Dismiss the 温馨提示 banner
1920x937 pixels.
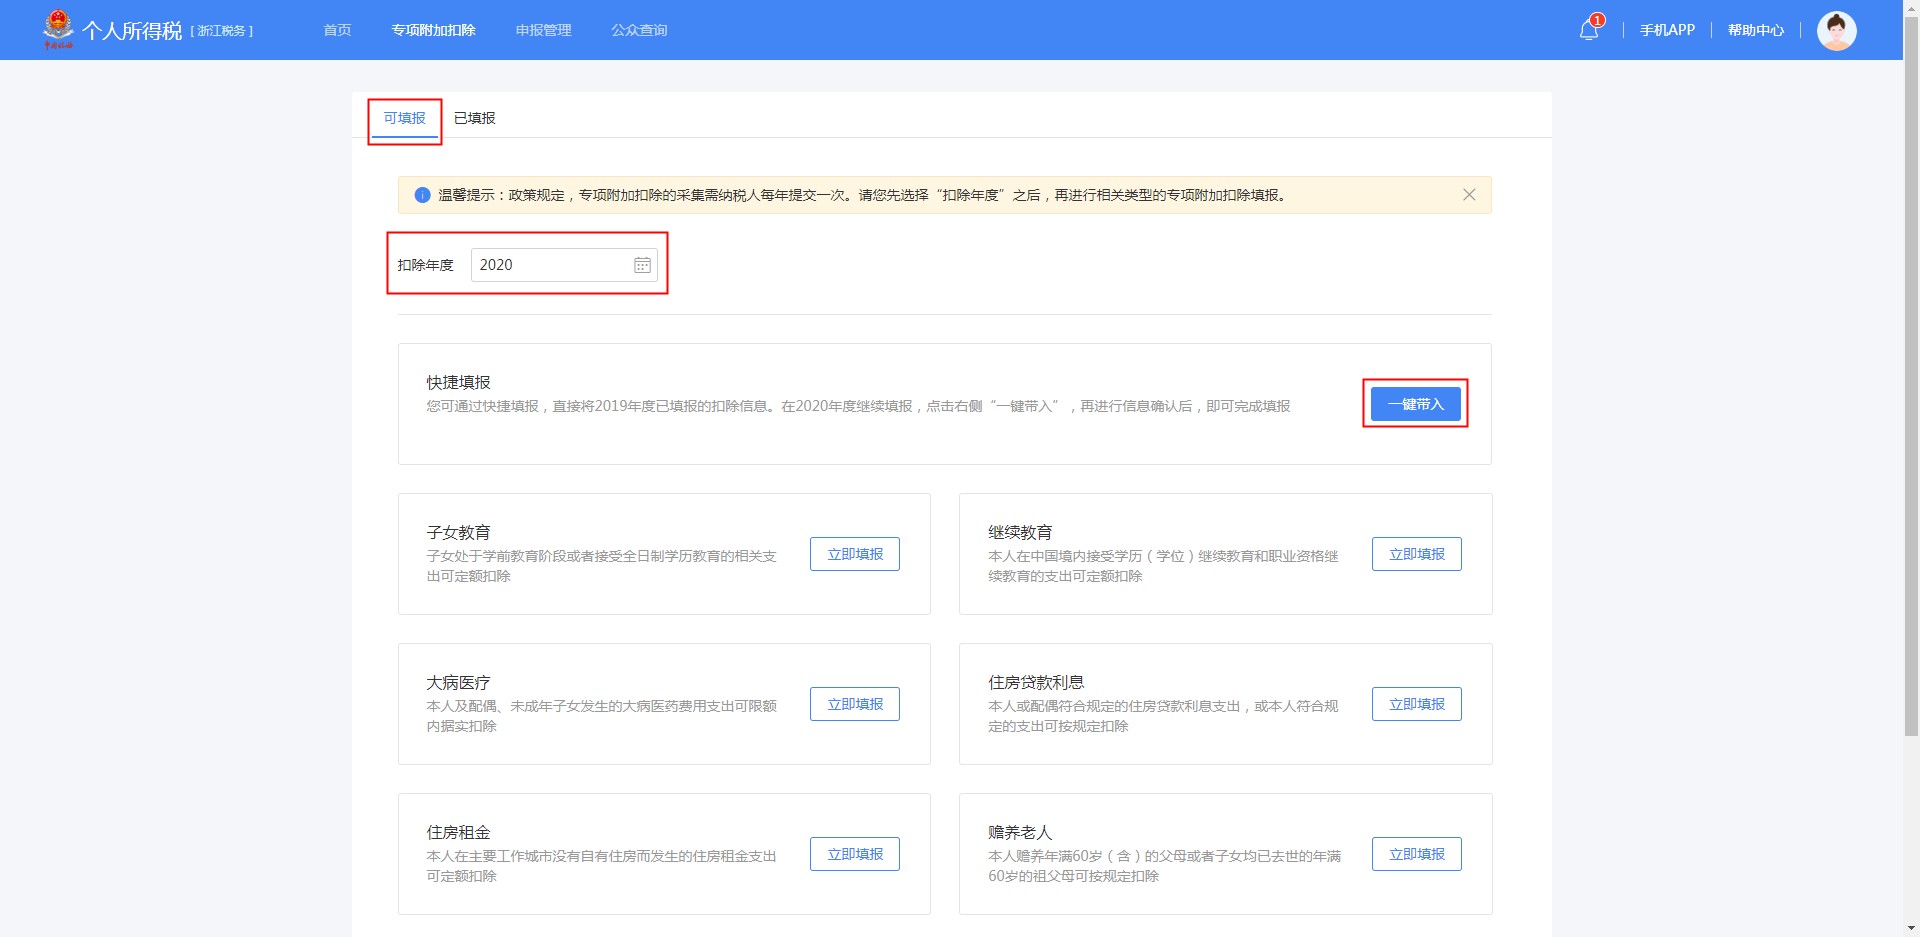1469,195
